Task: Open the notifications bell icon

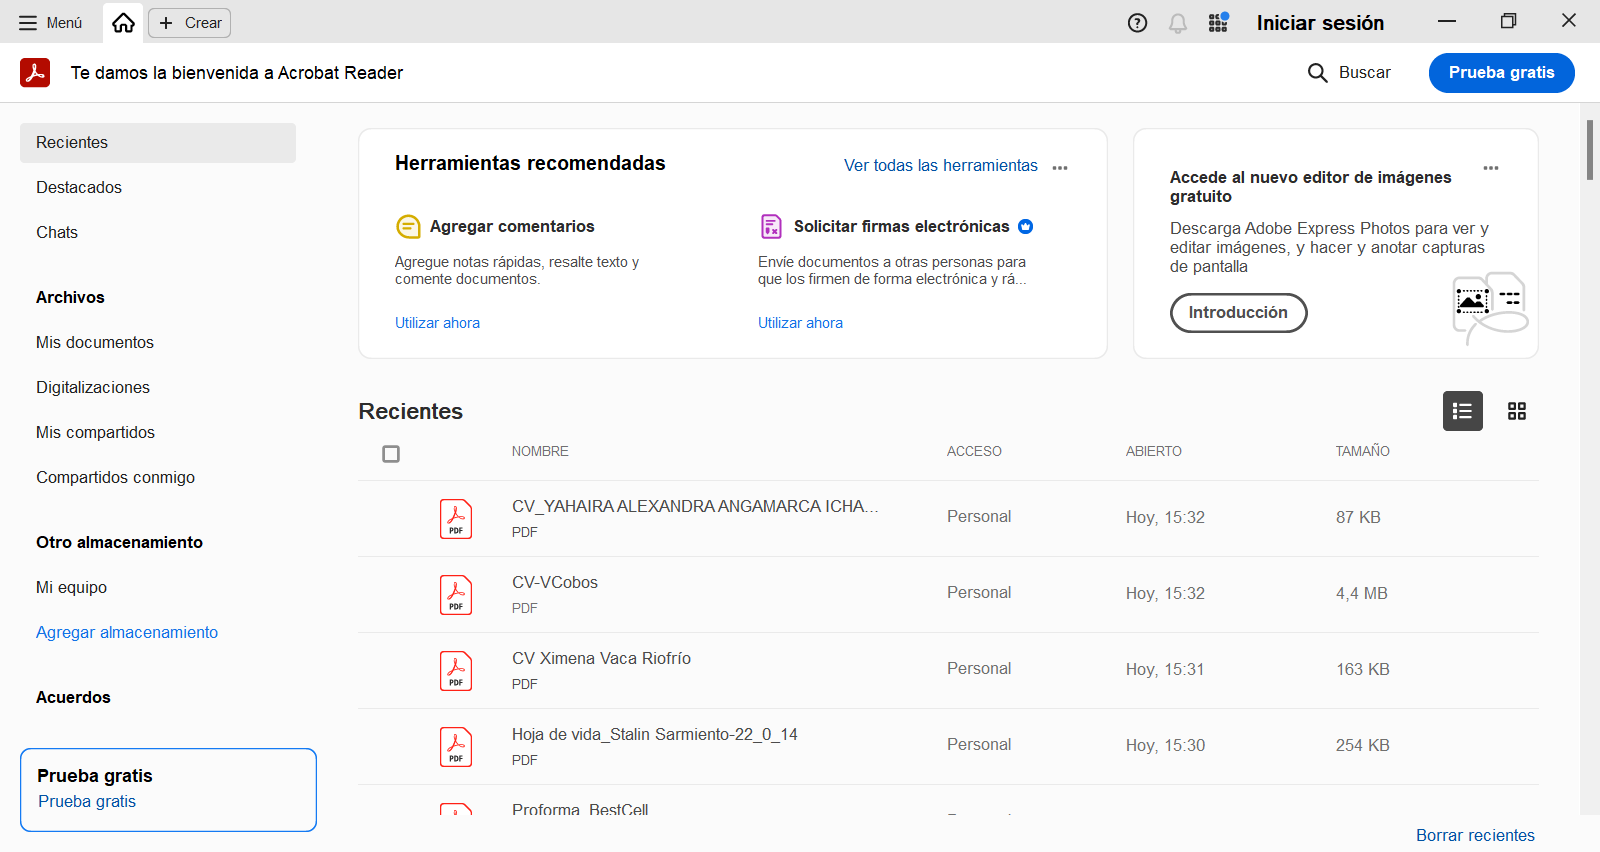Action: tap(1178, 23)
